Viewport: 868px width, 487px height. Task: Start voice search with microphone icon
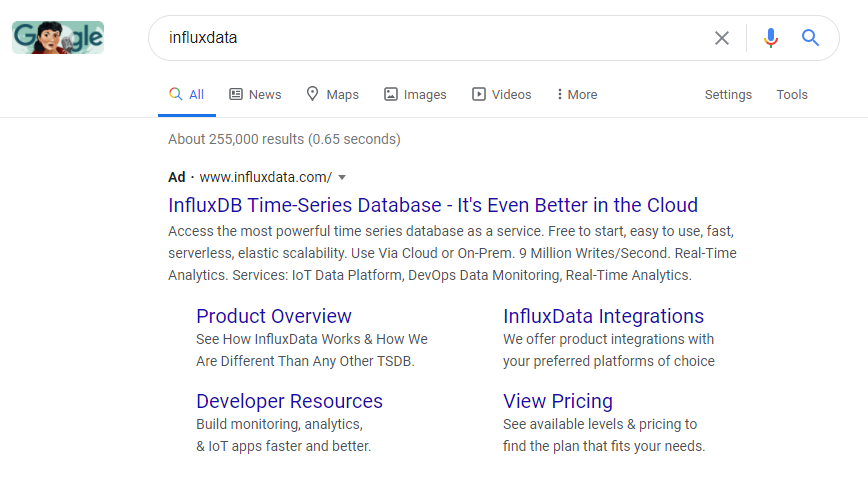[x=771, y=38]
